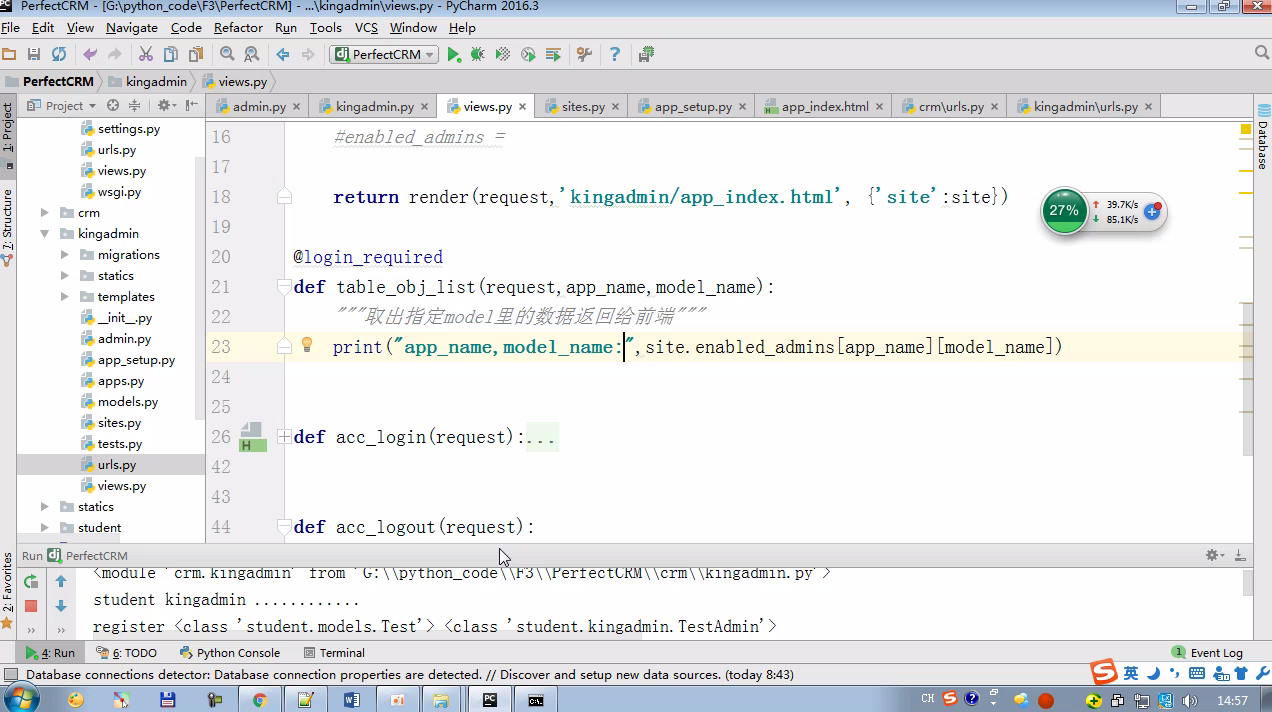Rerun PerfectCRM in the Run panel
1272x712 pixels.
(31, 581)
